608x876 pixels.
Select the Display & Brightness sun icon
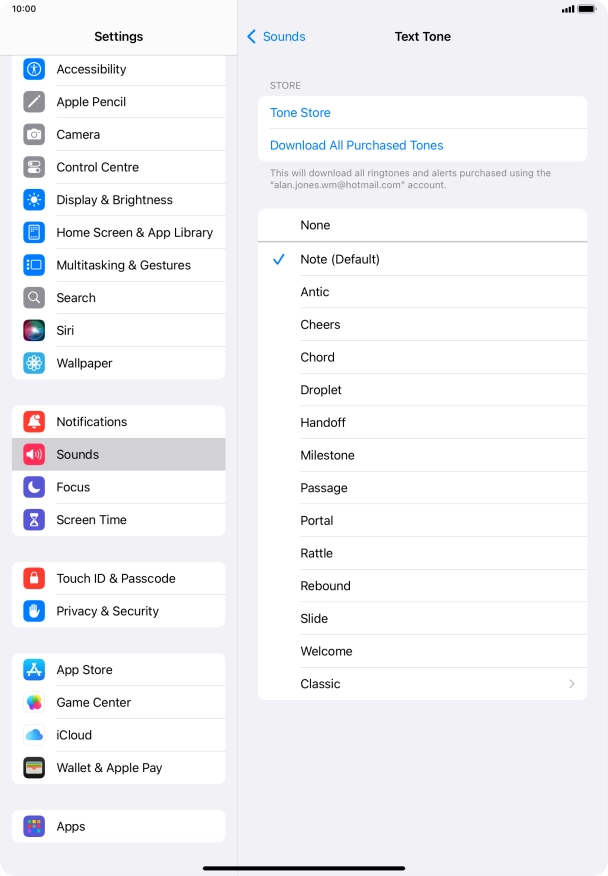pos(34,200)
